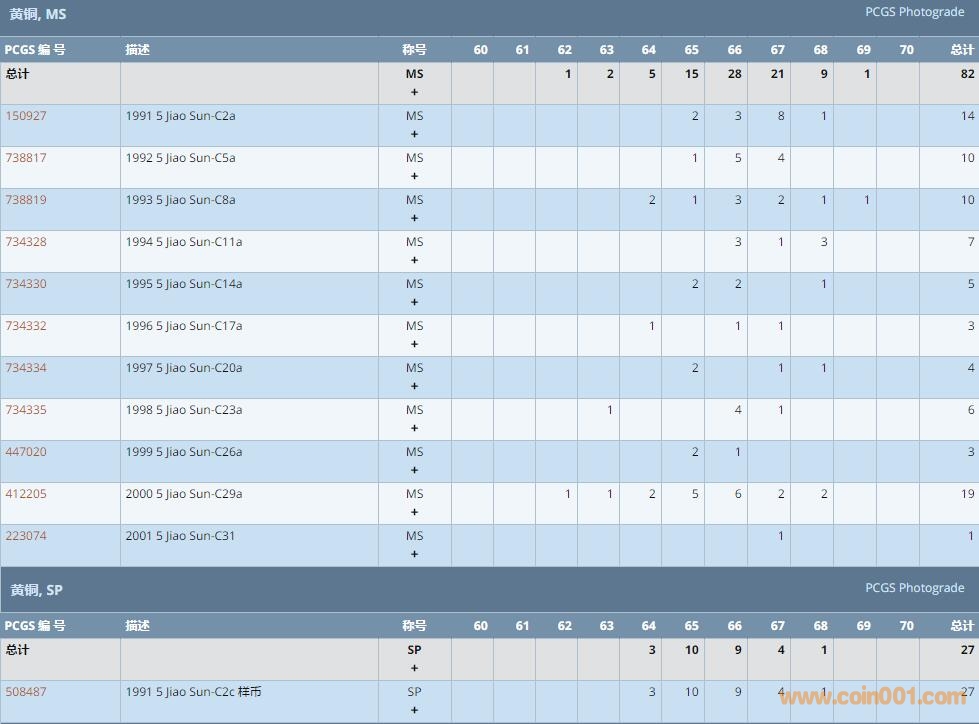Open the 508487 specimen coin link
Viewport: 979px width, 724px height.
26,692
